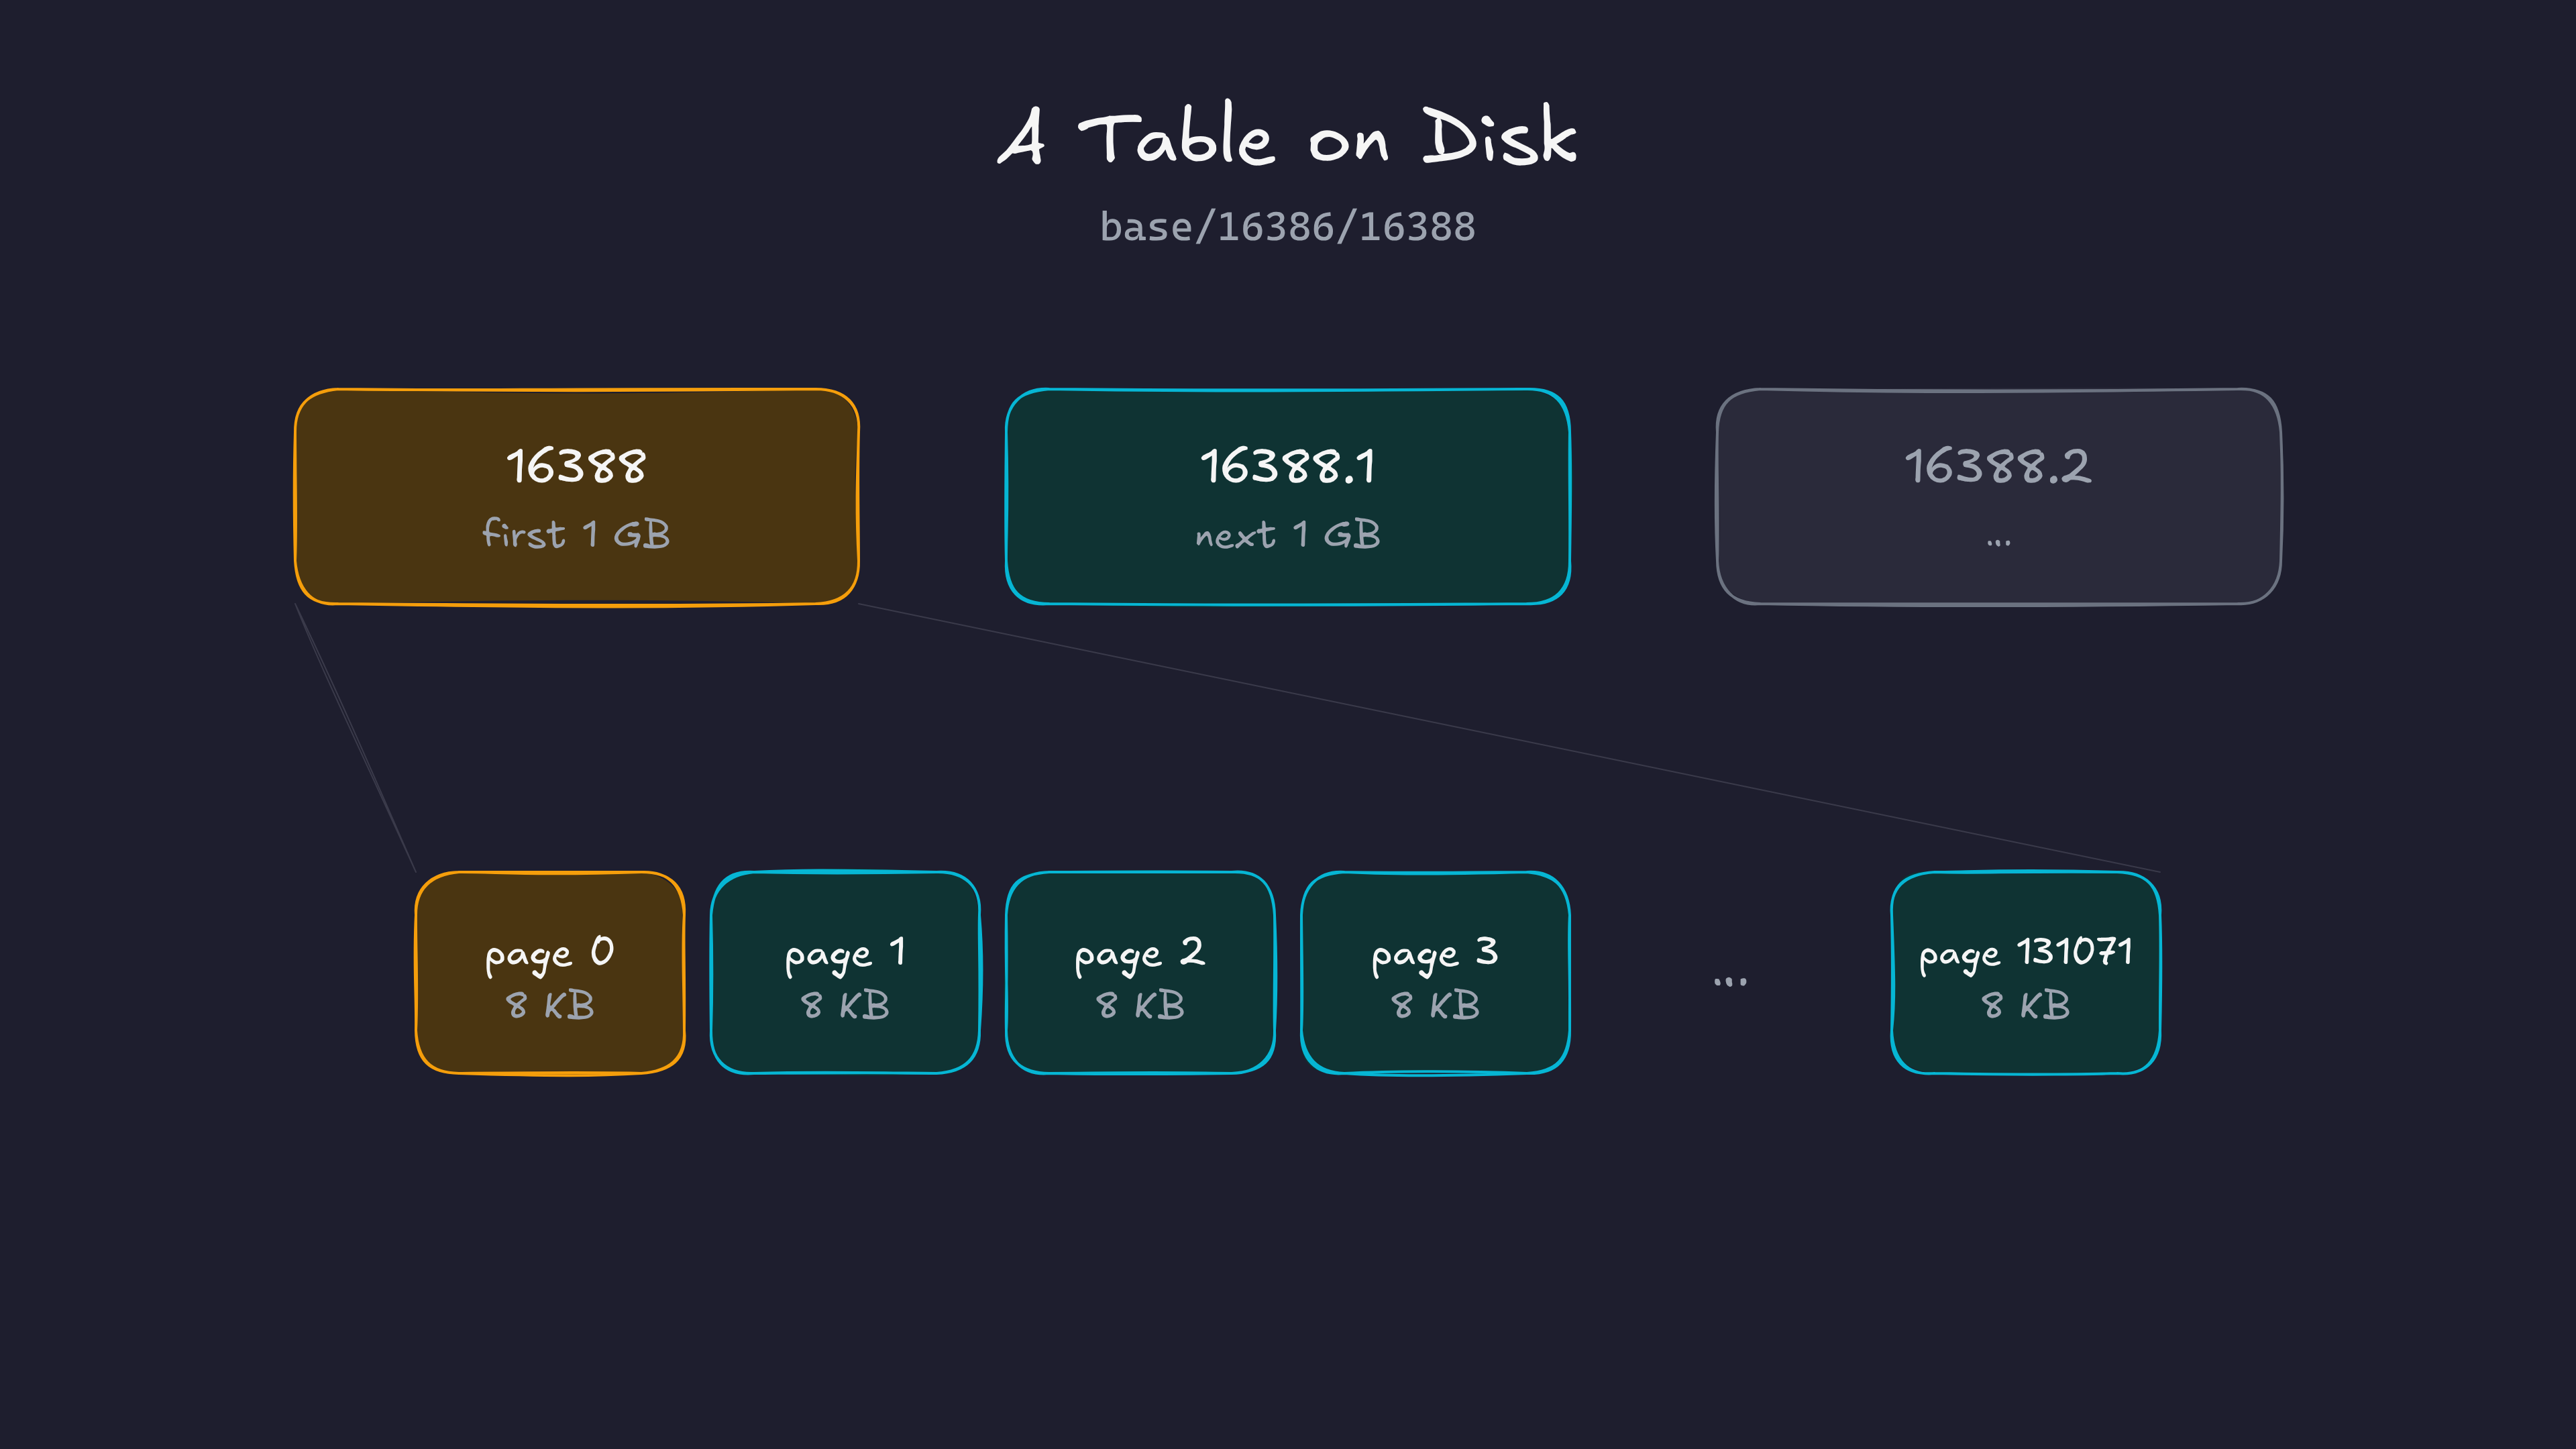Select the page 3 box

pyautogui.click(x=1435, y=973)
